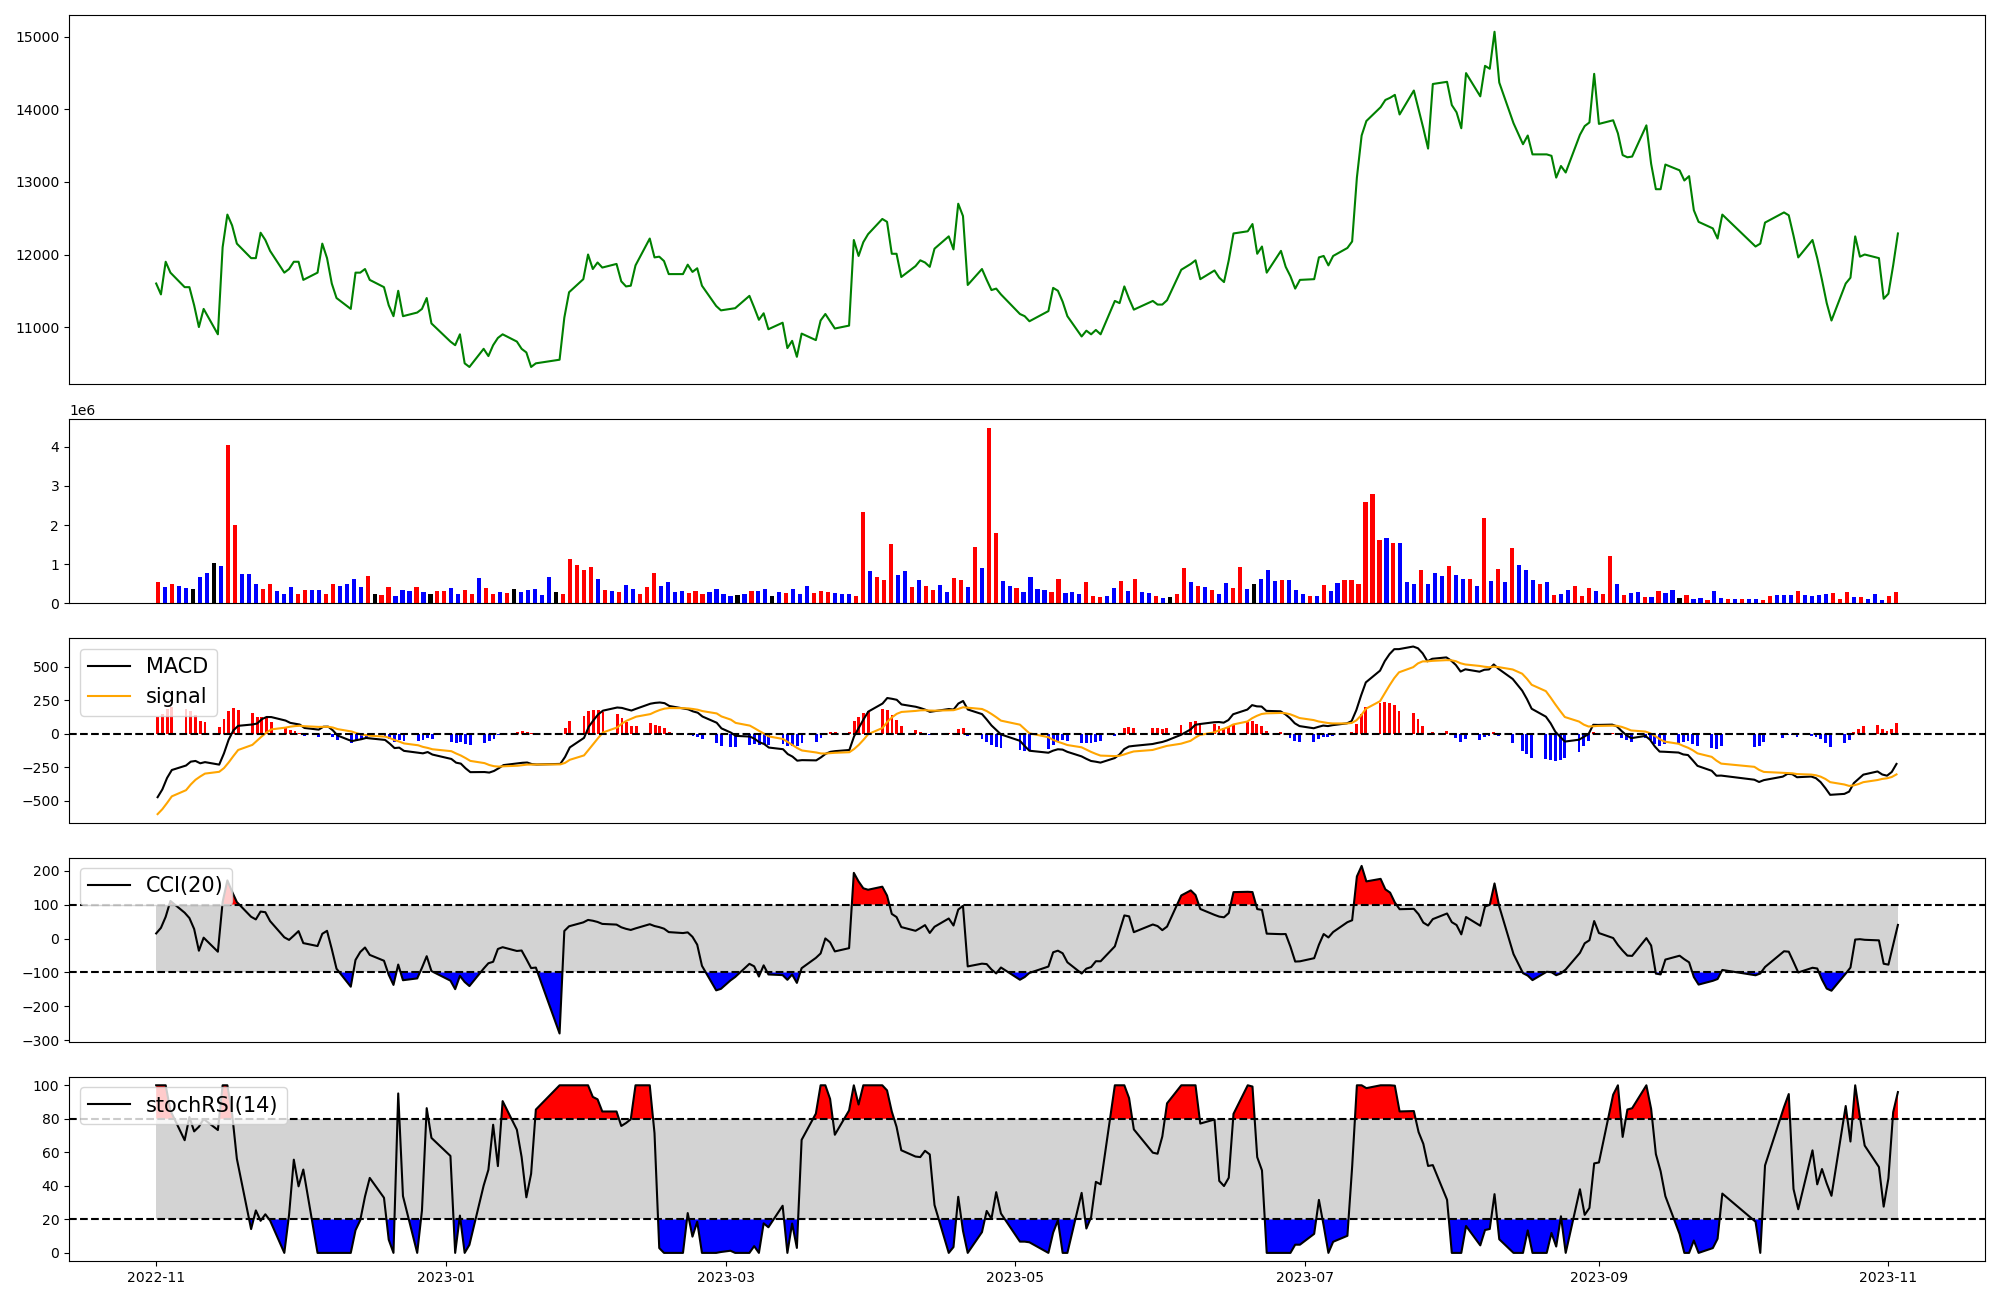
Task: Click the highest peak of the green price line
Action: pos(1494,33)
